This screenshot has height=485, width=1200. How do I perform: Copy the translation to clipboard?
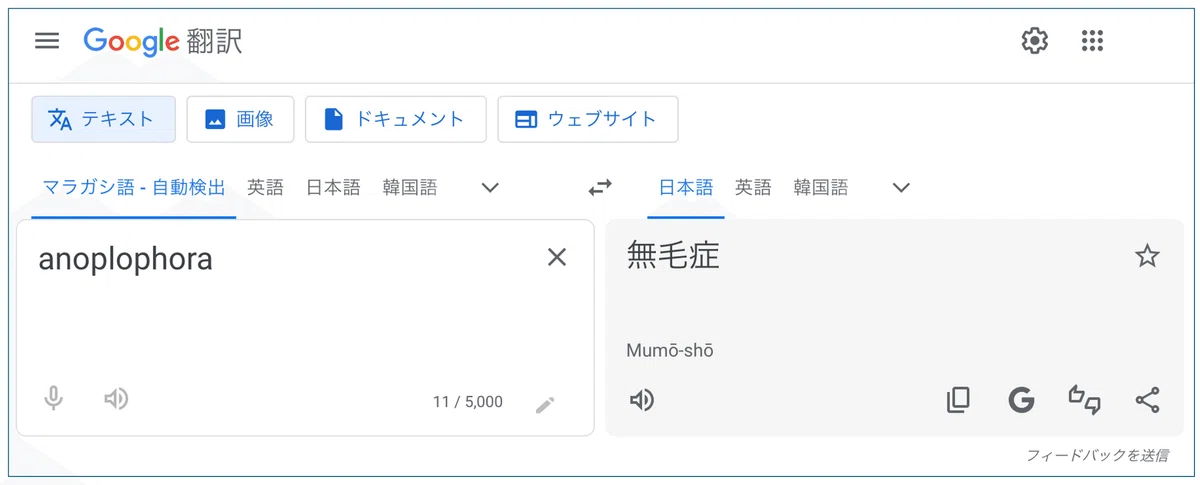coord(958,401)
